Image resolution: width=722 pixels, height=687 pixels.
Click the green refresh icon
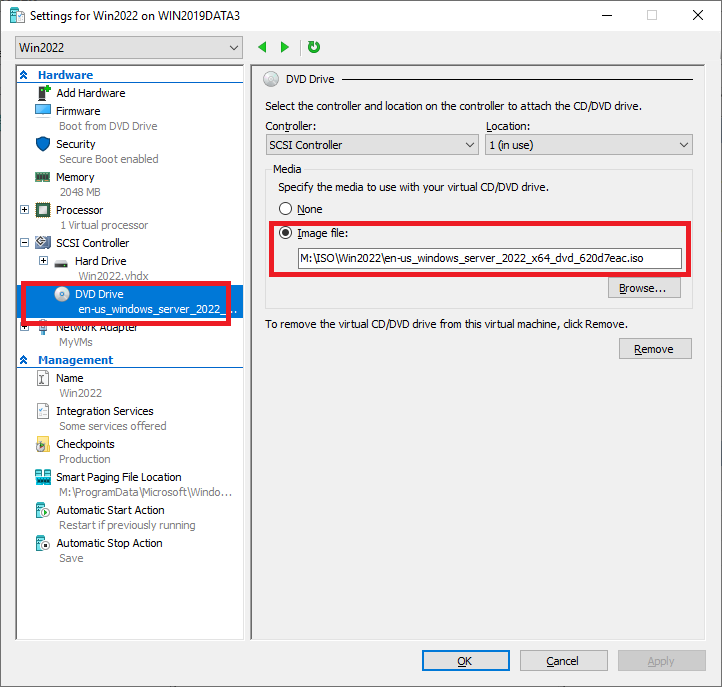tap(314, 47)
